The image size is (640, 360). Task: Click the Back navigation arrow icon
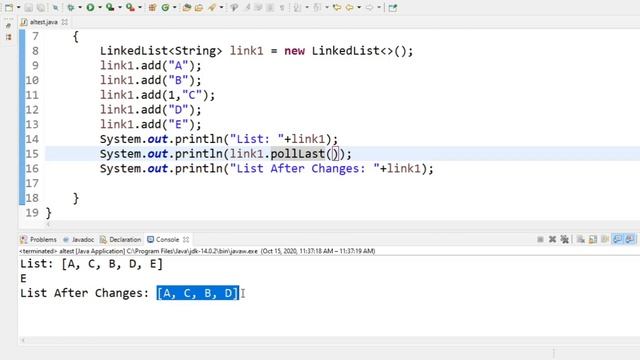pos(349,7)
